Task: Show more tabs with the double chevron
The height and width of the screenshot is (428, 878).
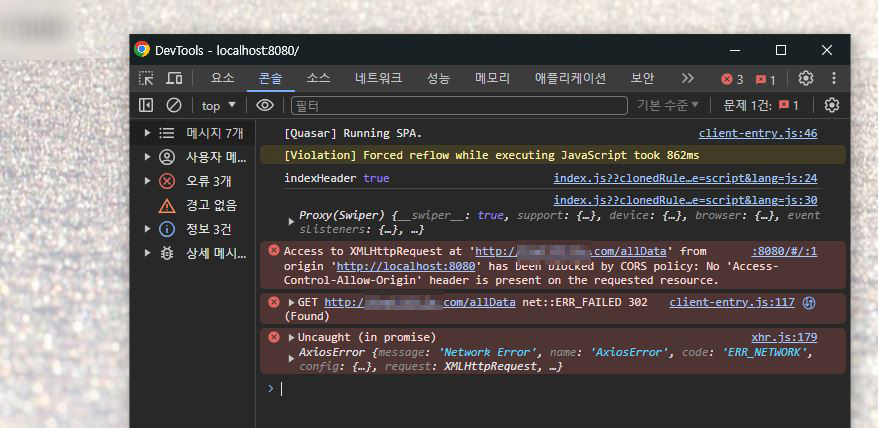Action: coord(688,78)
